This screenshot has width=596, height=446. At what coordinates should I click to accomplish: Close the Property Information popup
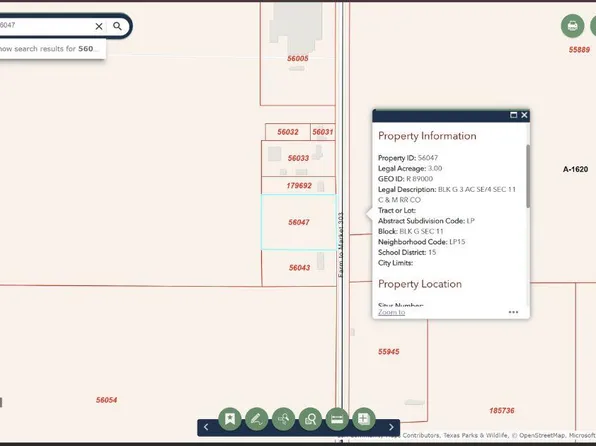coord(524,115)
